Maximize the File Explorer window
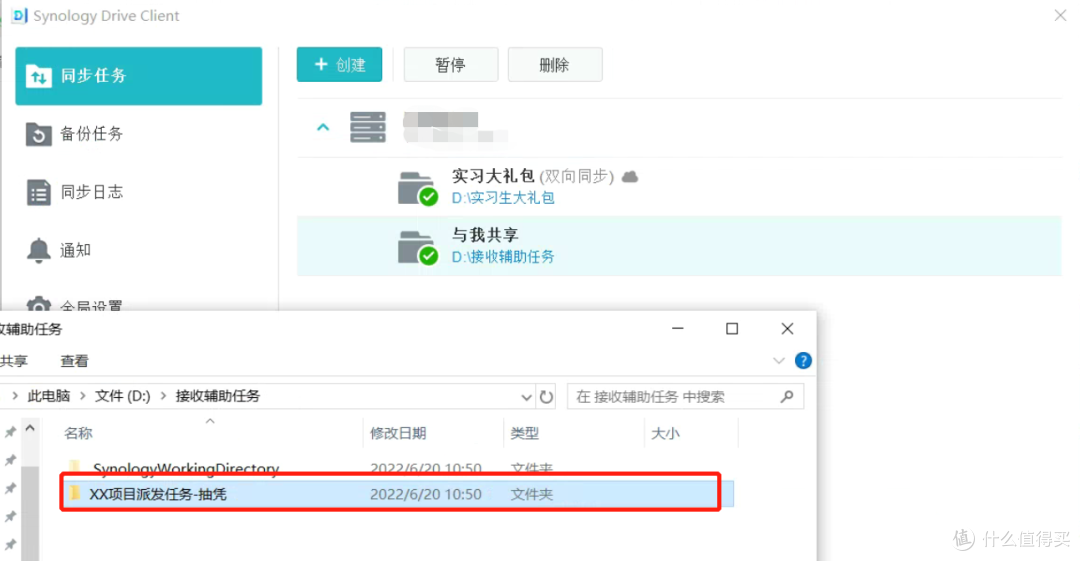Image resolution: width=1080 pixels, height=561 pixels. coord(732,329)
